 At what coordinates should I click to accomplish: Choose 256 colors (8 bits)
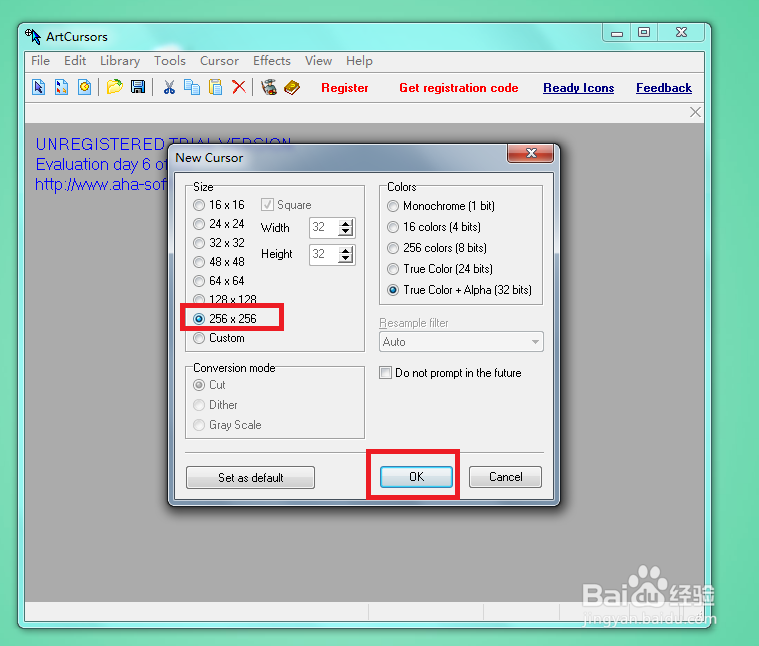pos(437,248)
